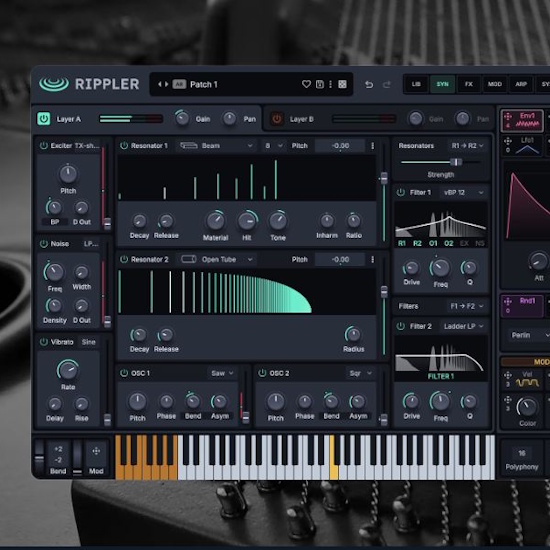550x550 pixels.
Task: Switch to the FX tab
Action: click(x=469, y=84)
